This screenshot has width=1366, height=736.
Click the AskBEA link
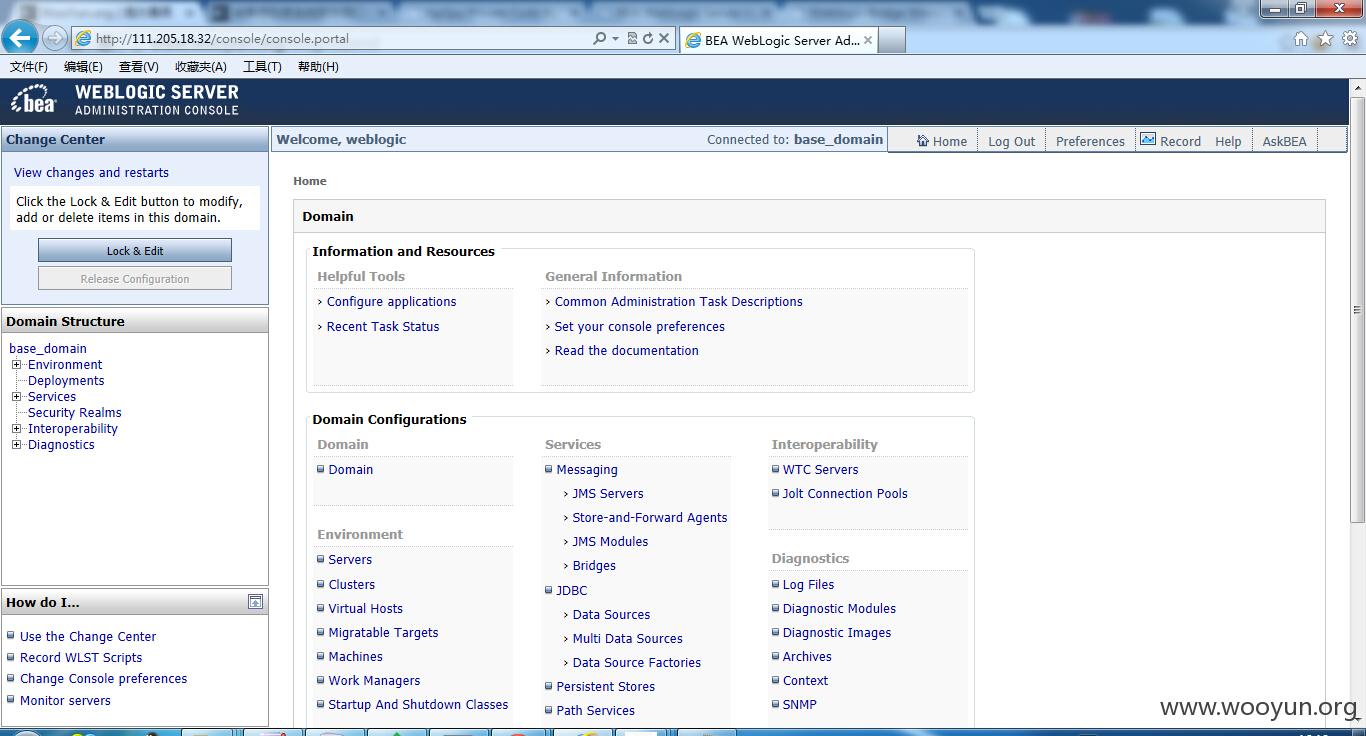pos(1284,141)
